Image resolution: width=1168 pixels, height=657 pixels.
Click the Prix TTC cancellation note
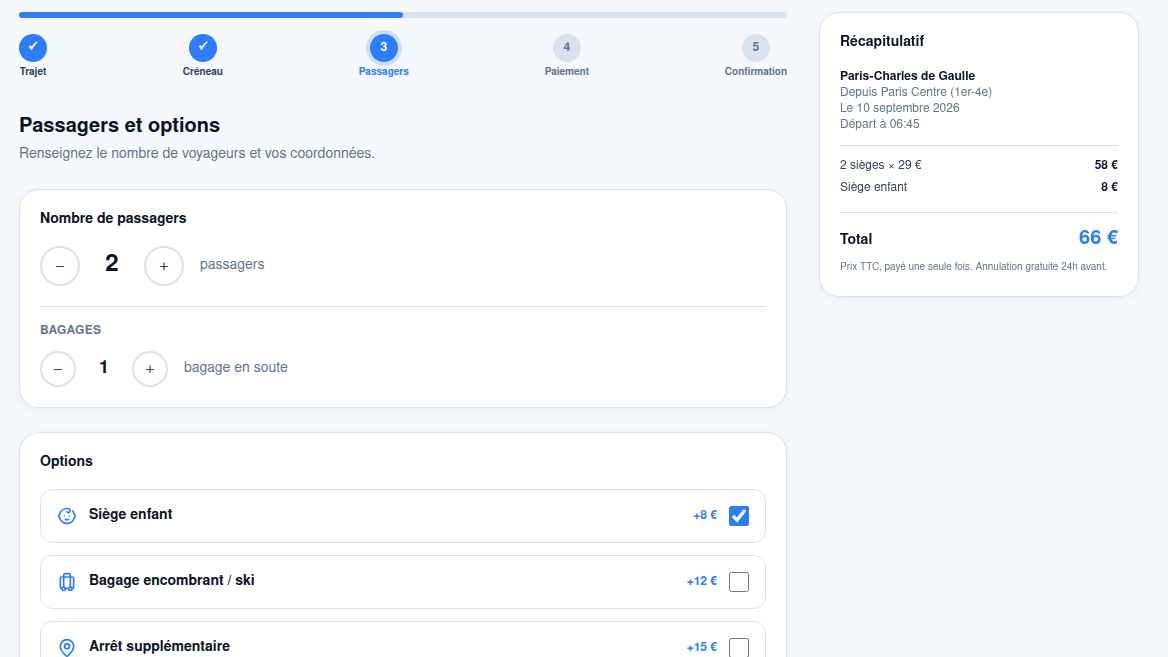coord(974,266)
